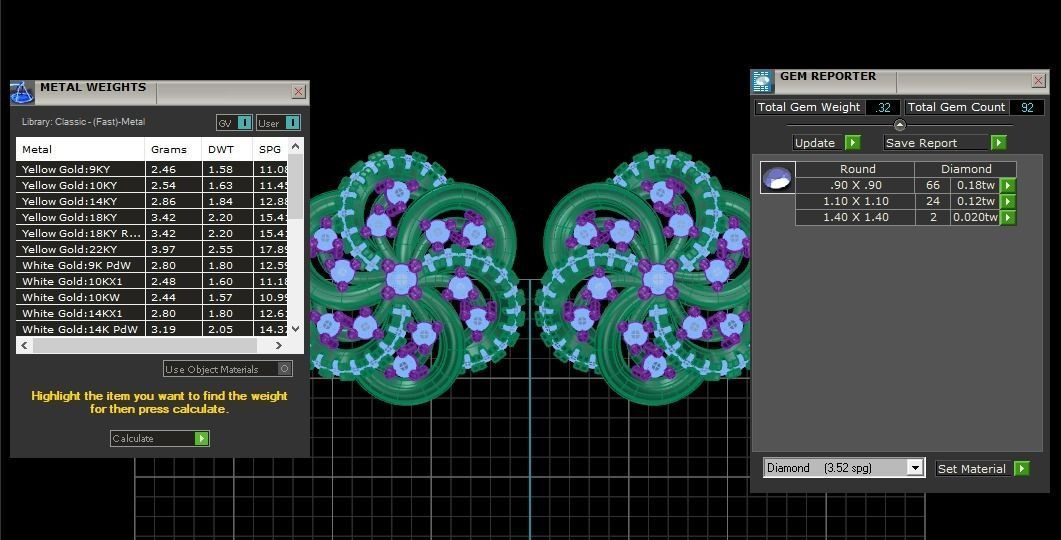The width and height of the screenshot is (1061, 540).
Task: Click the Metal Weights panel flask icon
Action: coord(22,93)
